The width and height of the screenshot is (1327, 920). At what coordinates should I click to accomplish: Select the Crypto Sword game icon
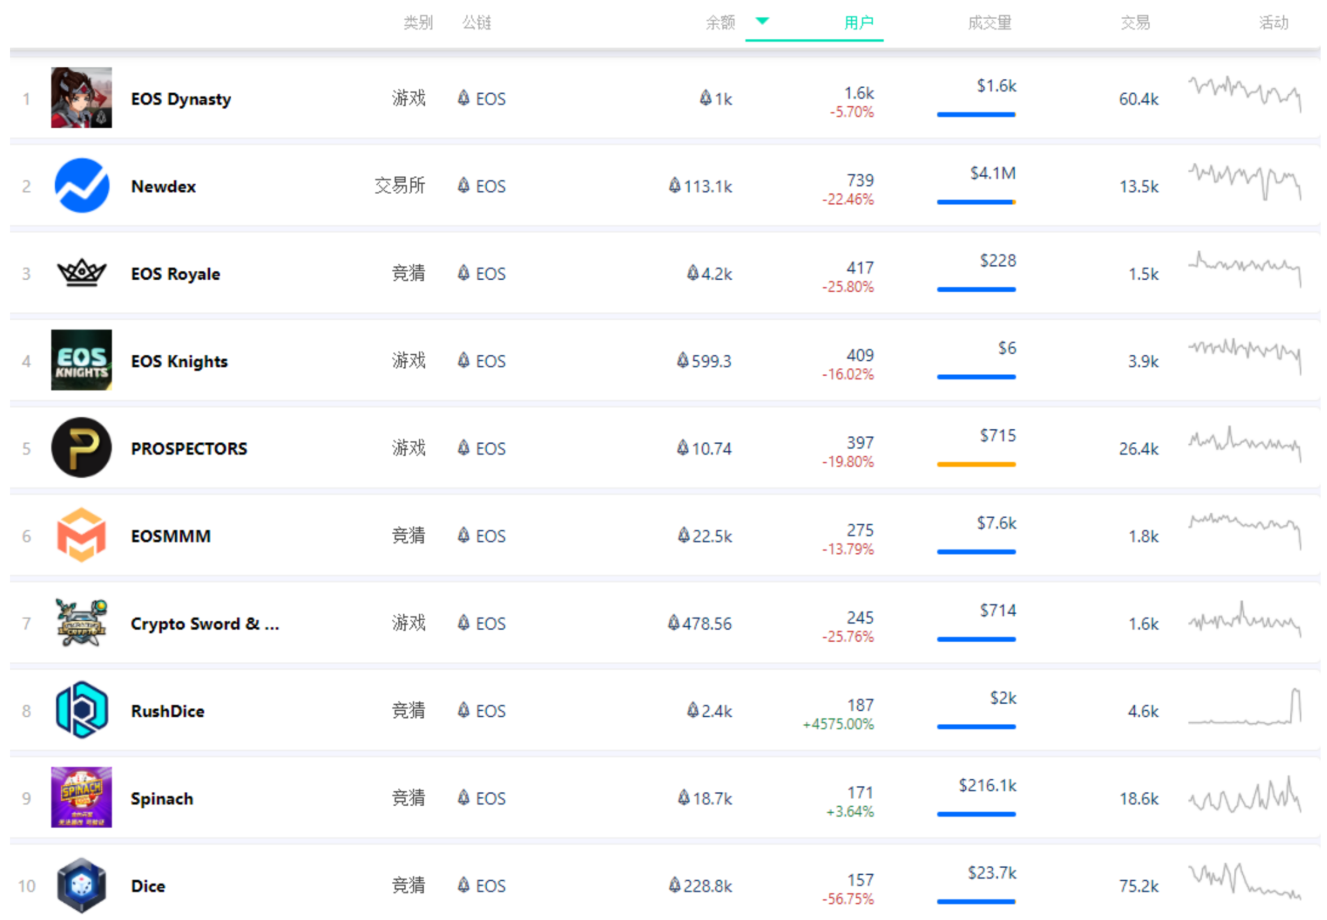[81, 623]
